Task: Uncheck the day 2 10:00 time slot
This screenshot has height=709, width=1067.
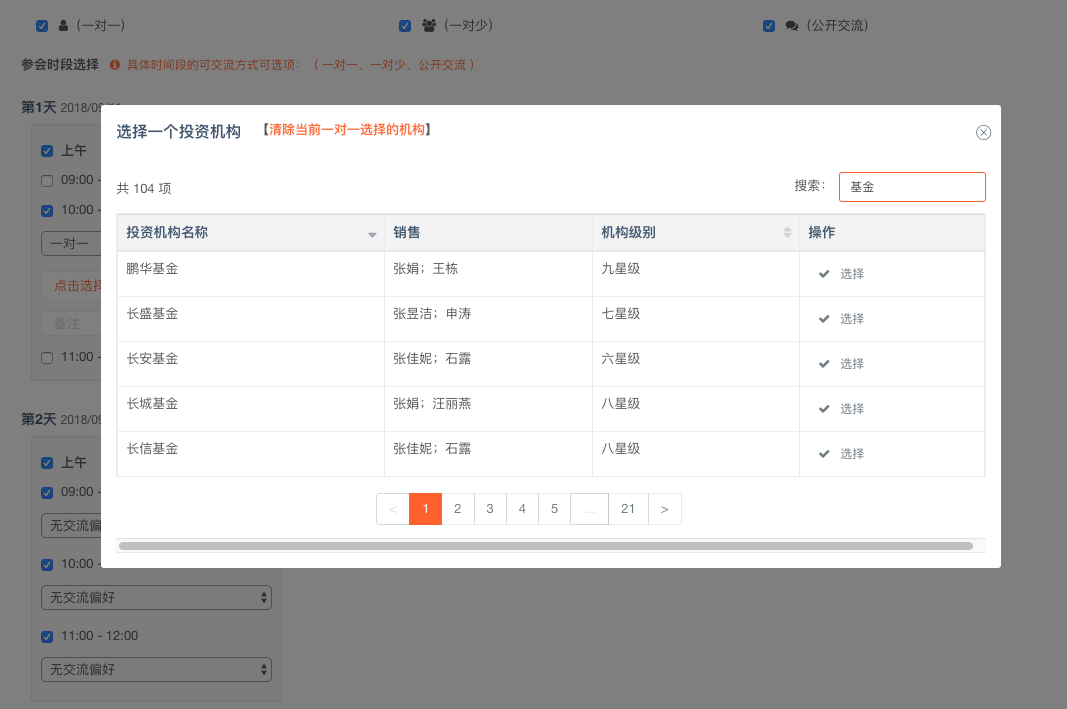Action: pyautogui.click(x=47, y=565)
